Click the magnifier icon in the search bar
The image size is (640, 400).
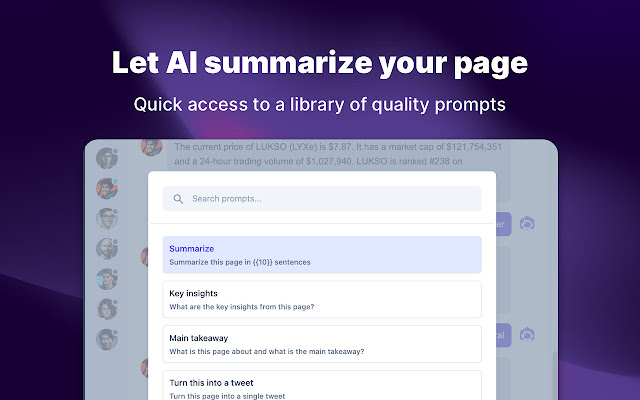(178, 199)
